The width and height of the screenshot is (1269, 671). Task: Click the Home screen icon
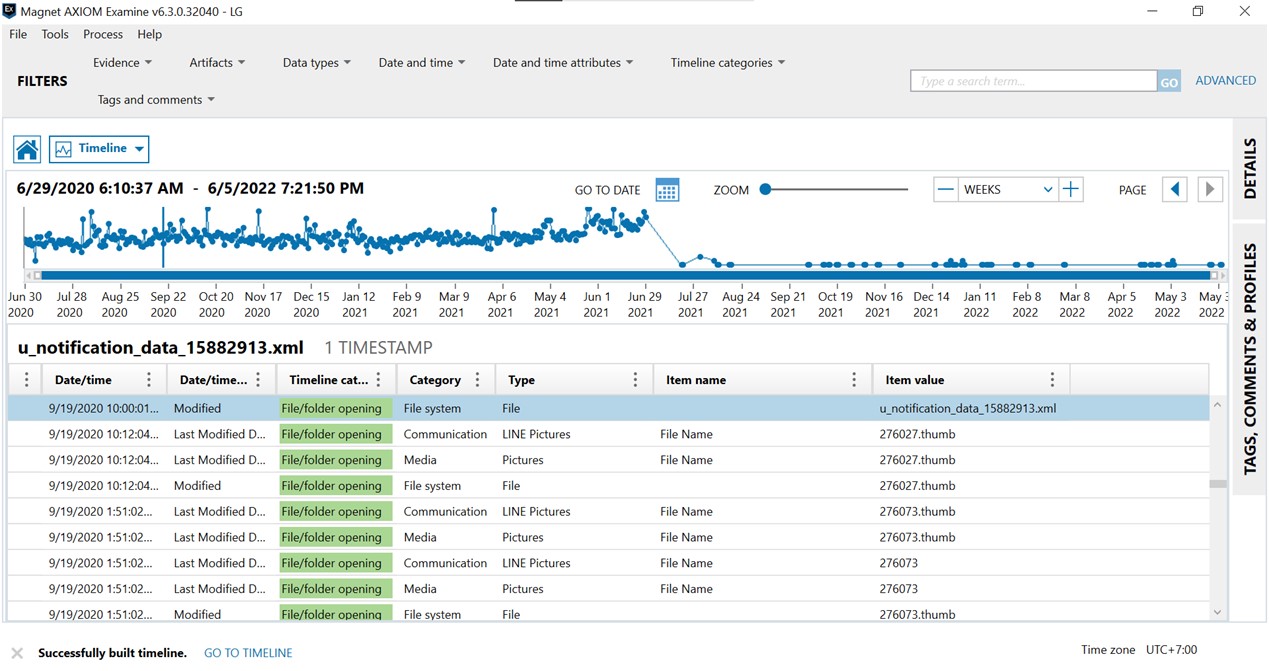tap(26, 148)
